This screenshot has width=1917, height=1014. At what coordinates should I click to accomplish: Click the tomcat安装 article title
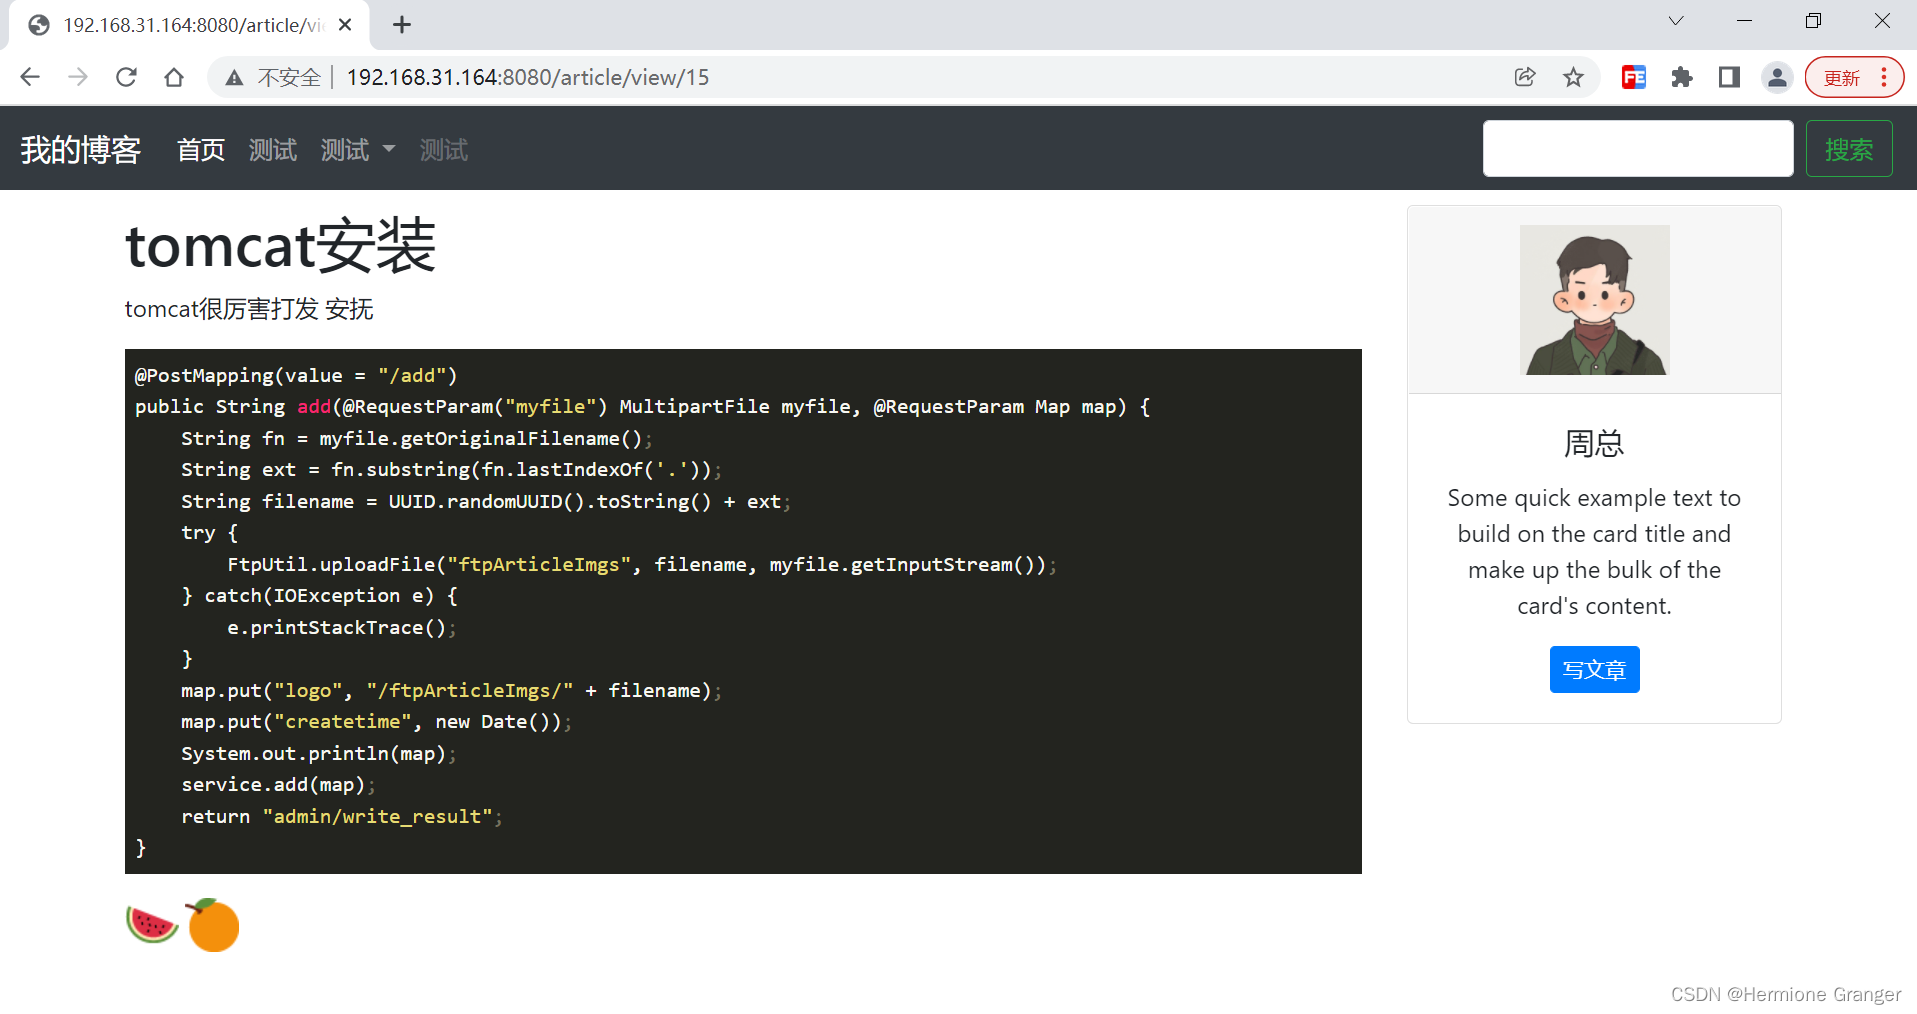(281, 246)
